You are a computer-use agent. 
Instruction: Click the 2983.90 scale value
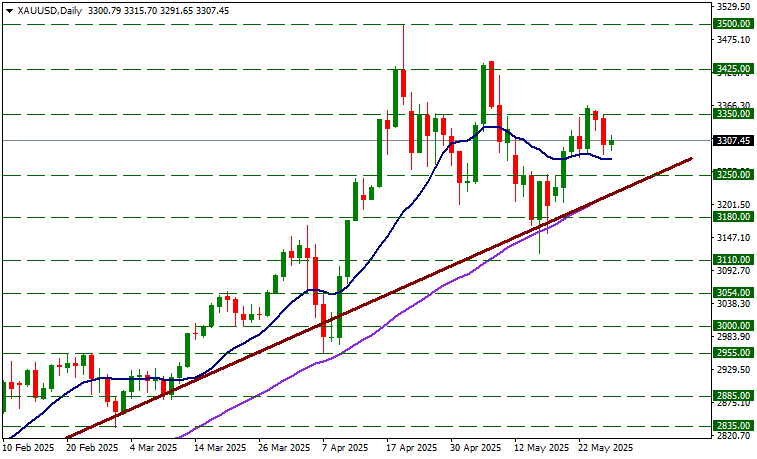[733, 336]
